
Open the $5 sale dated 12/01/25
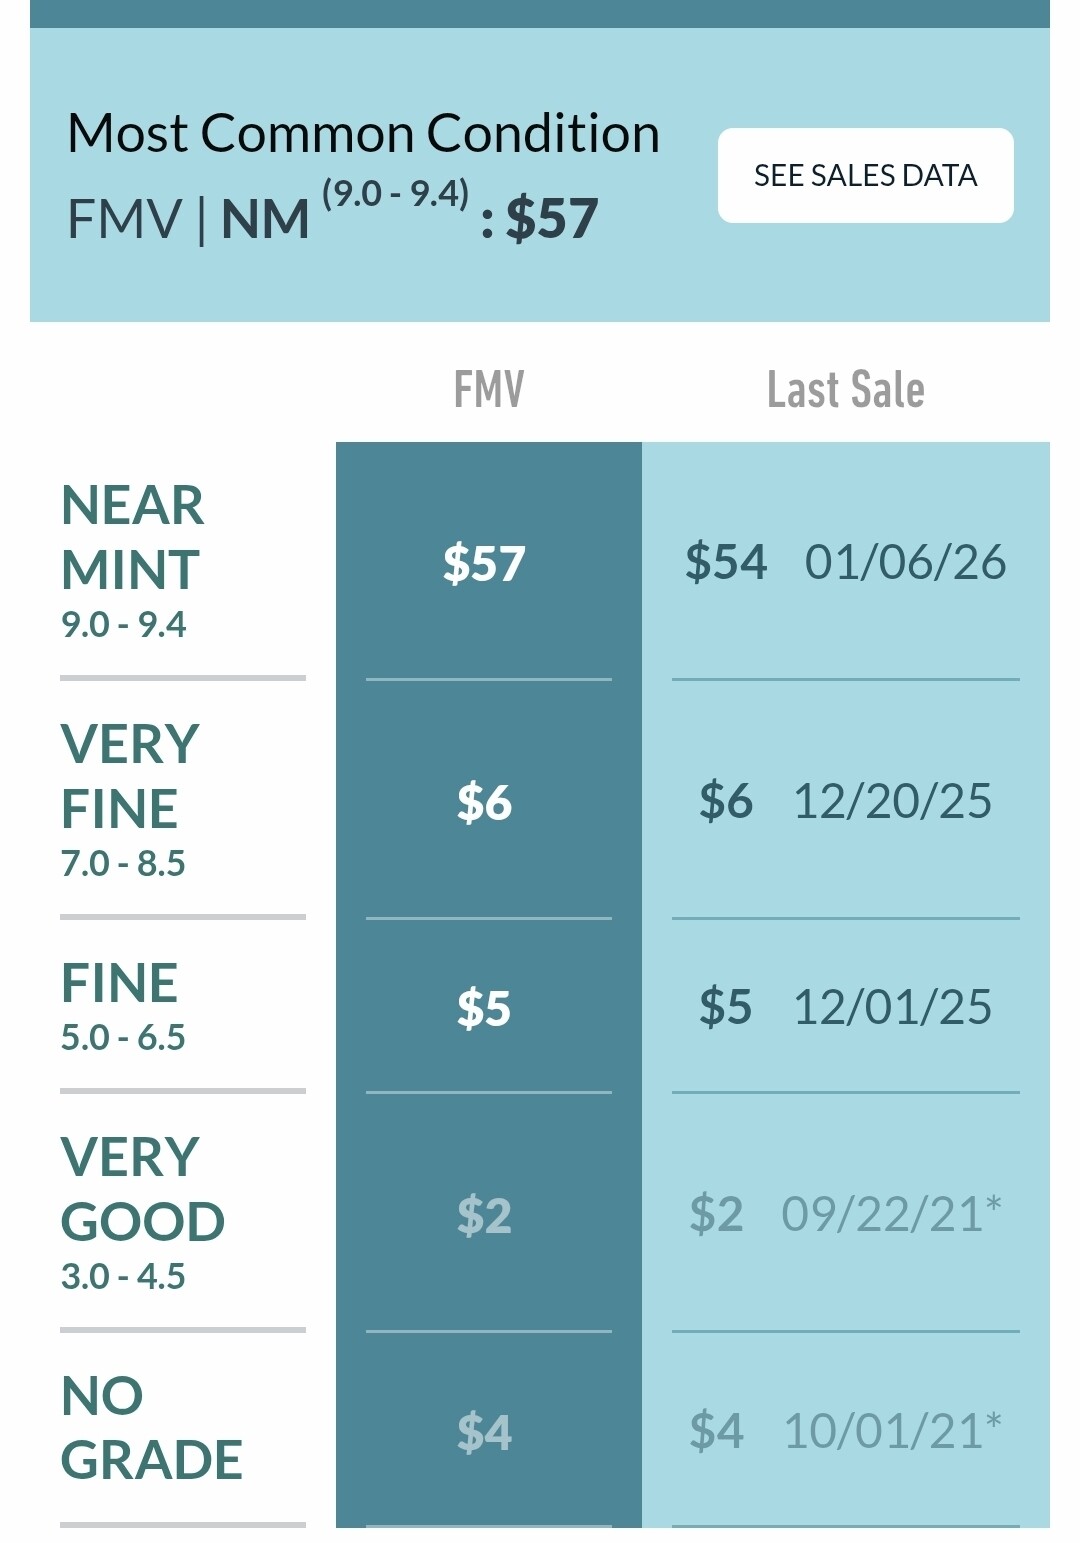pyautogui.click(x=845, y=1007)
